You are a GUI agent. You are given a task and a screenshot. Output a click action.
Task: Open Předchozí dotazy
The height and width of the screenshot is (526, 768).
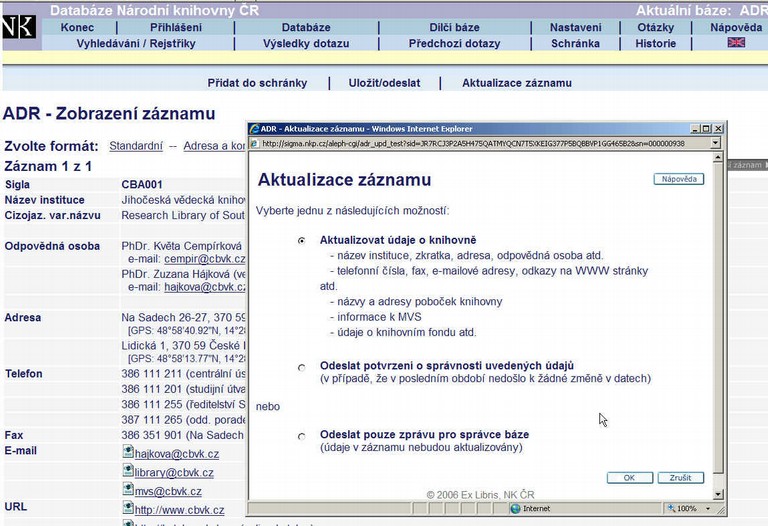pyautogui.click(x=455, y=44)
